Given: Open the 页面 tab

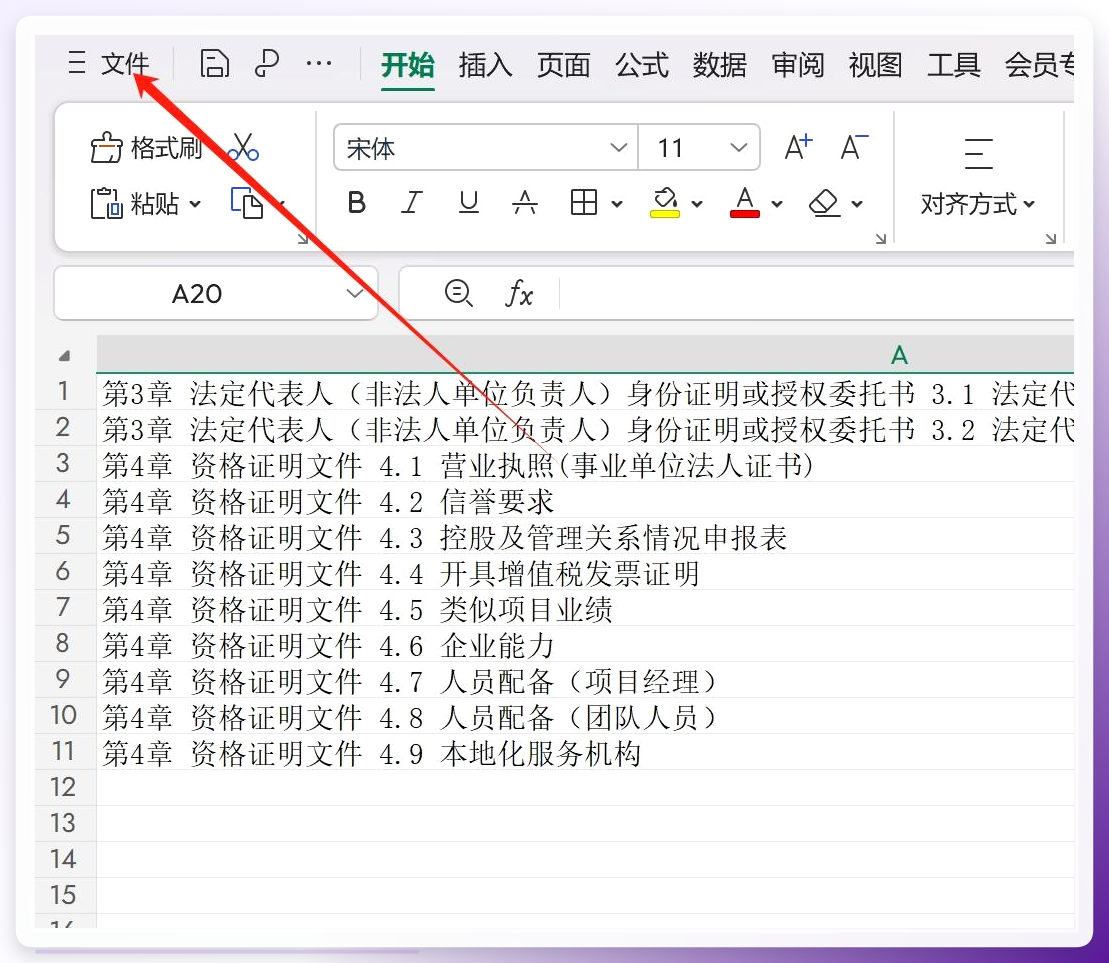Looking at the screenshot, I should [x=563, y=65].
